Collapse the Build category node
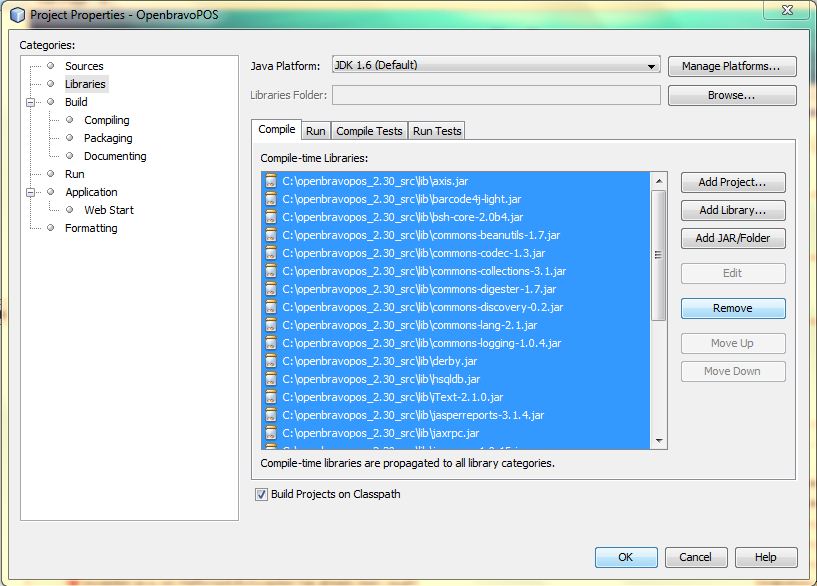This screenshot has width=817, height=586. pyautogui.click(x=30, y=102)
